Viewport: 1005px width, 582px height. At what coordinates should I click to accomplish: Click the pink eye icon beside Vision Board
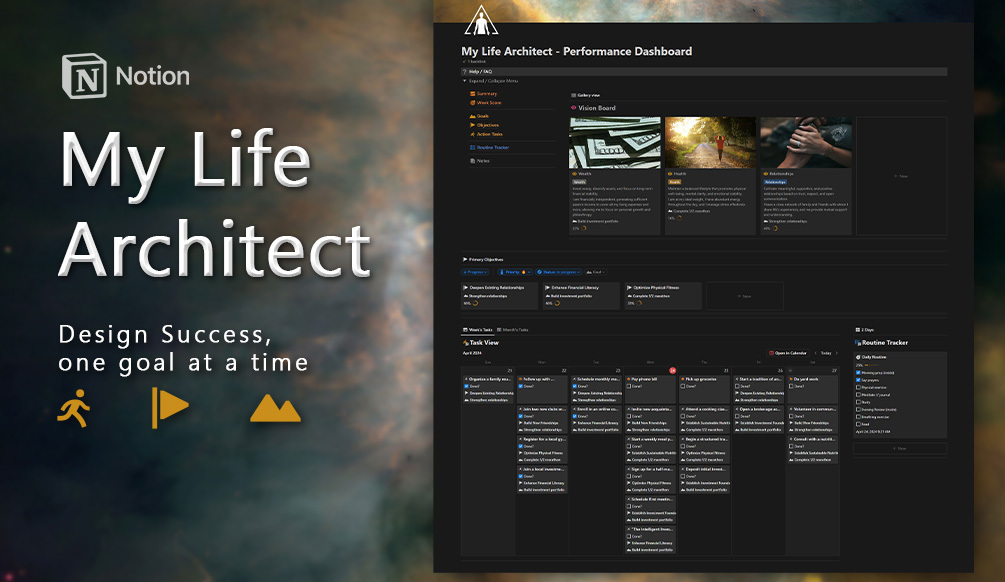(x=574, y=108)
